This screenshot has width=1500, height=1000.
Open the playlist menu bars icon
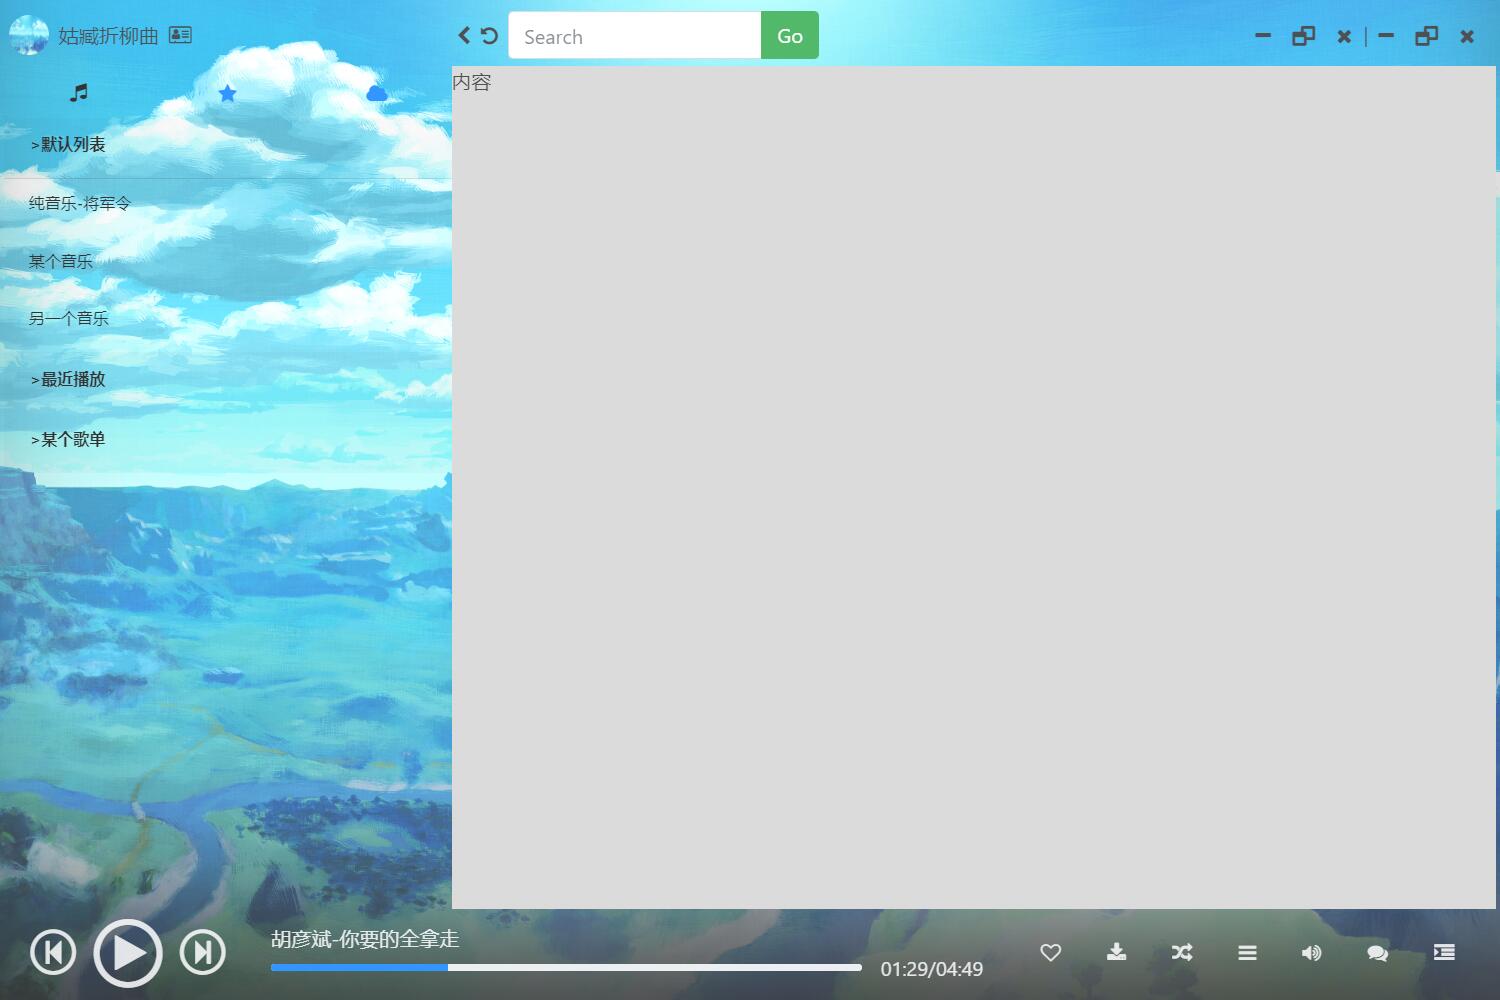[1247, 953]
